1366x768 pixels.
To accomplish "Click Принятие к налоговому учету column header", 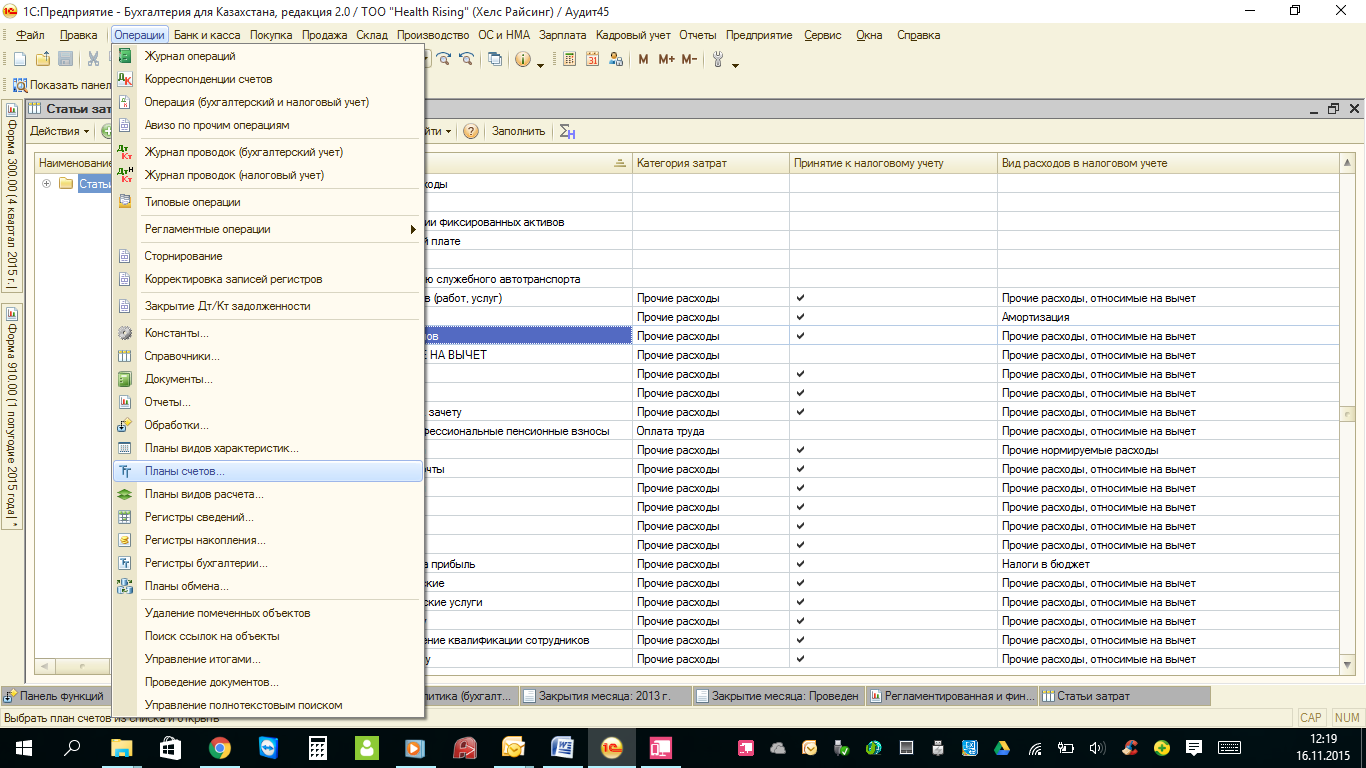I will 893,163.
